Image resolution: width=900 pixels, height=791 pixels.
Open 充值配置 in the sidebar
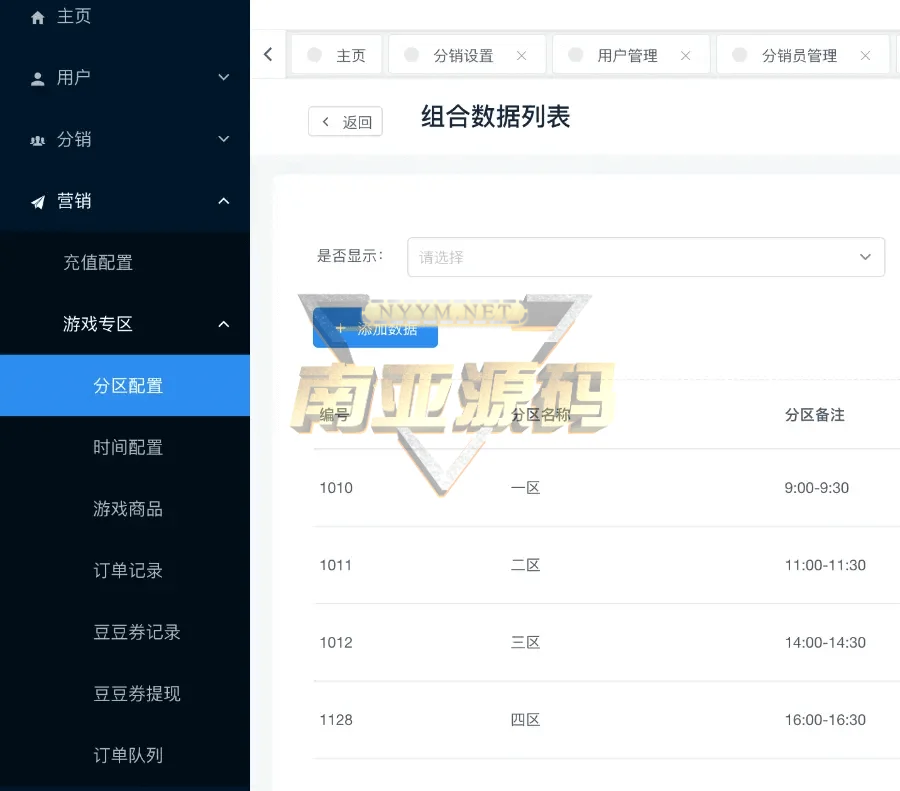(x=98, y=263)
